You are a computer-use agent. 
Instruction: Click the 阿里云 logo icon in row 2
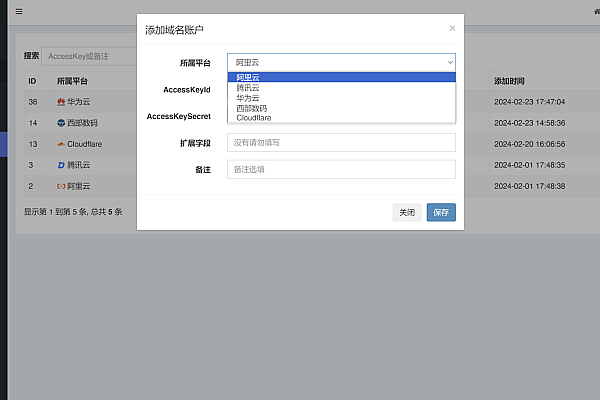click(61, 186)
